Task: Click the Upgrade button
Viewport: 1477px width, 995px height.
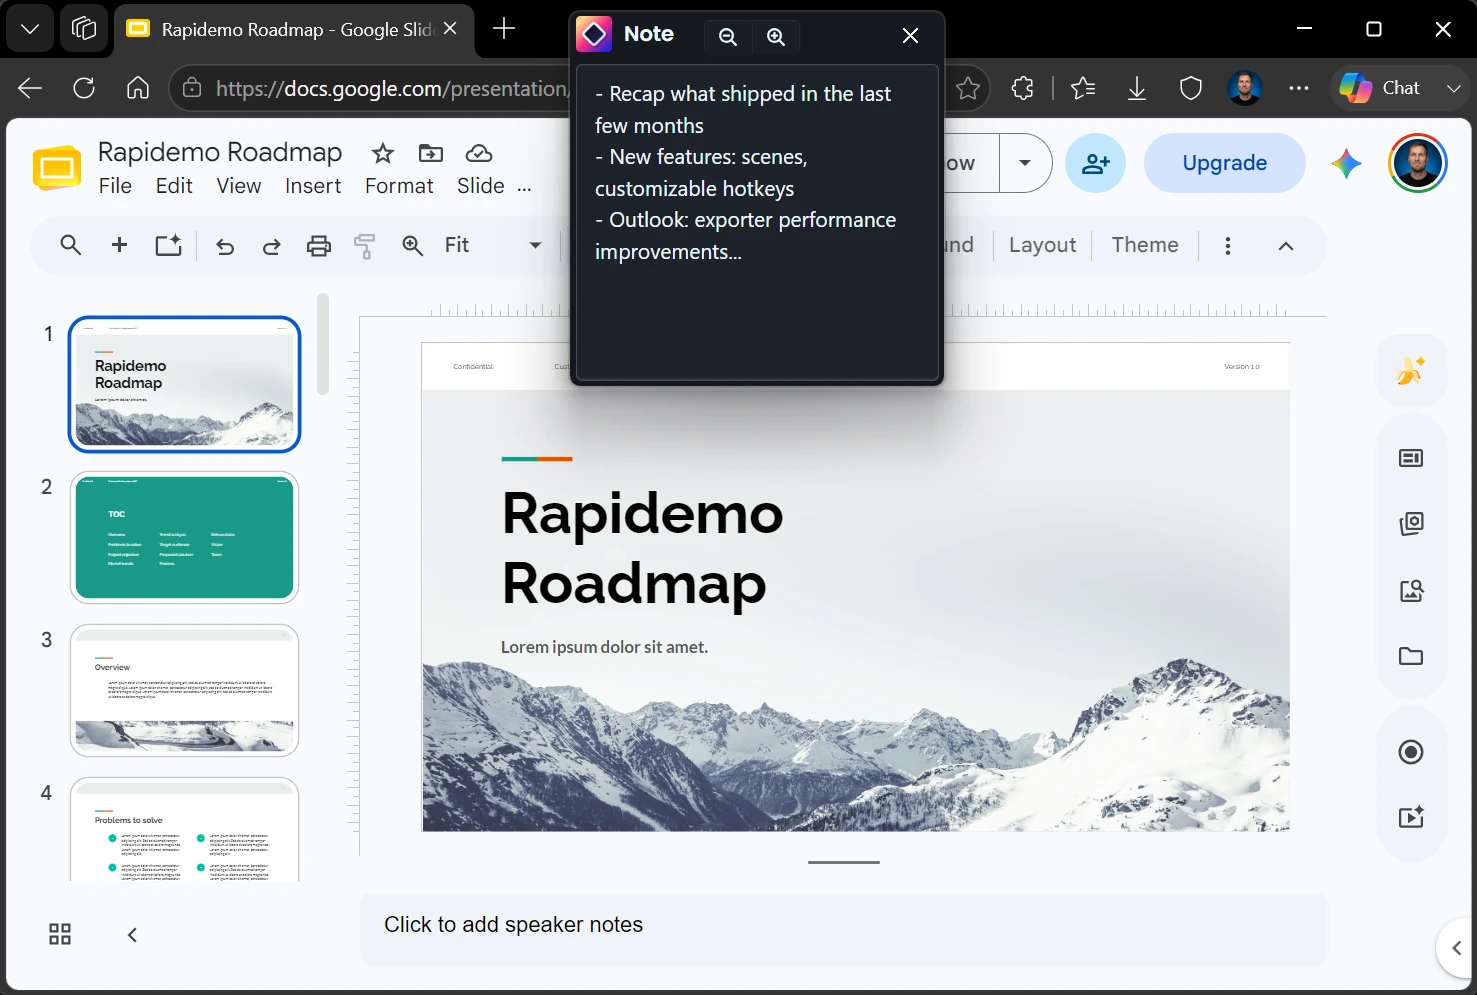Action: [1225, 163]
